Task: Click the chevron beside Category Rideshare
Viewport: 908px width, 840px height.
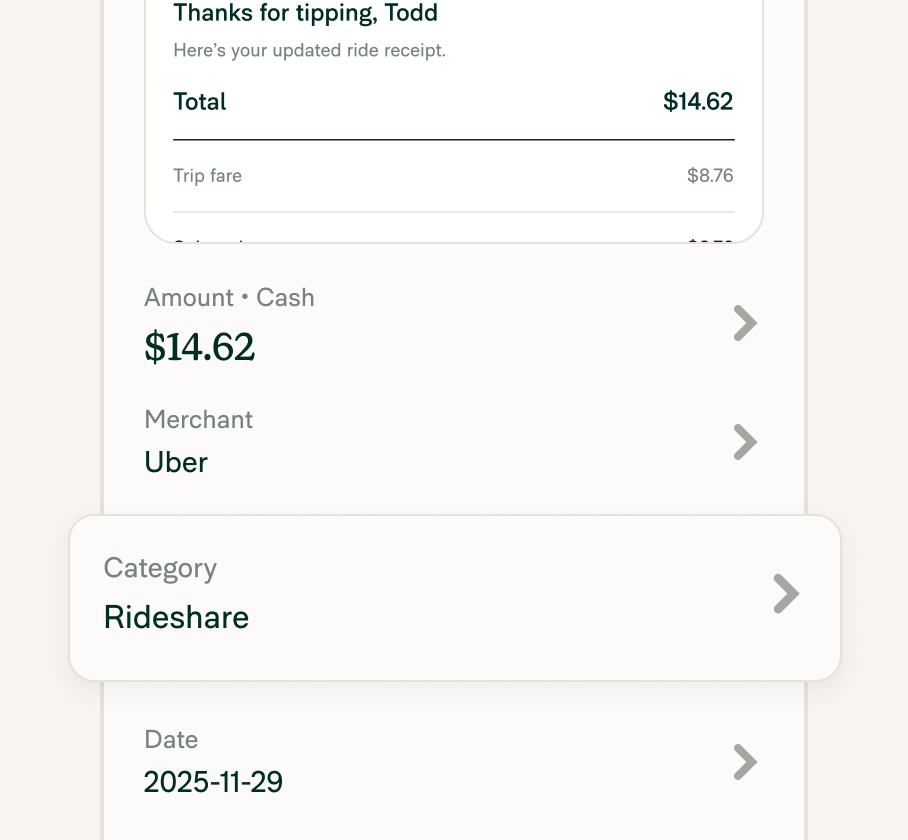Action: click(786, 593)
